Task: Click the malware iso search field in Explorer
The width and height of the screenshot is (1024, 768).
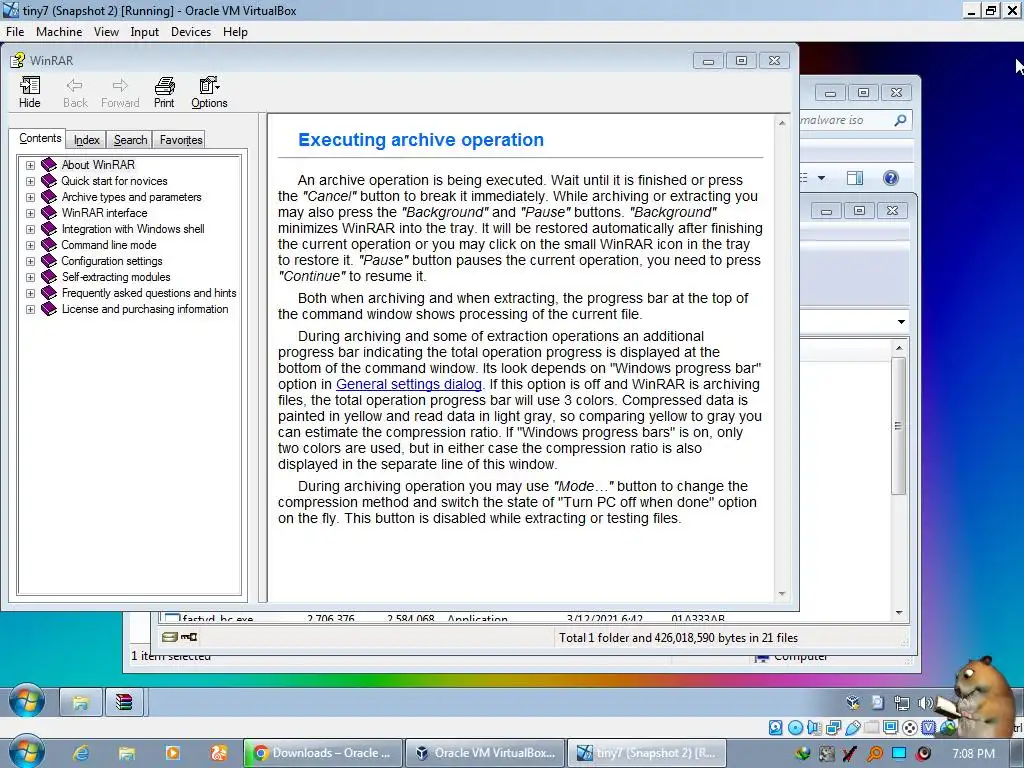Action: [845, 120]
